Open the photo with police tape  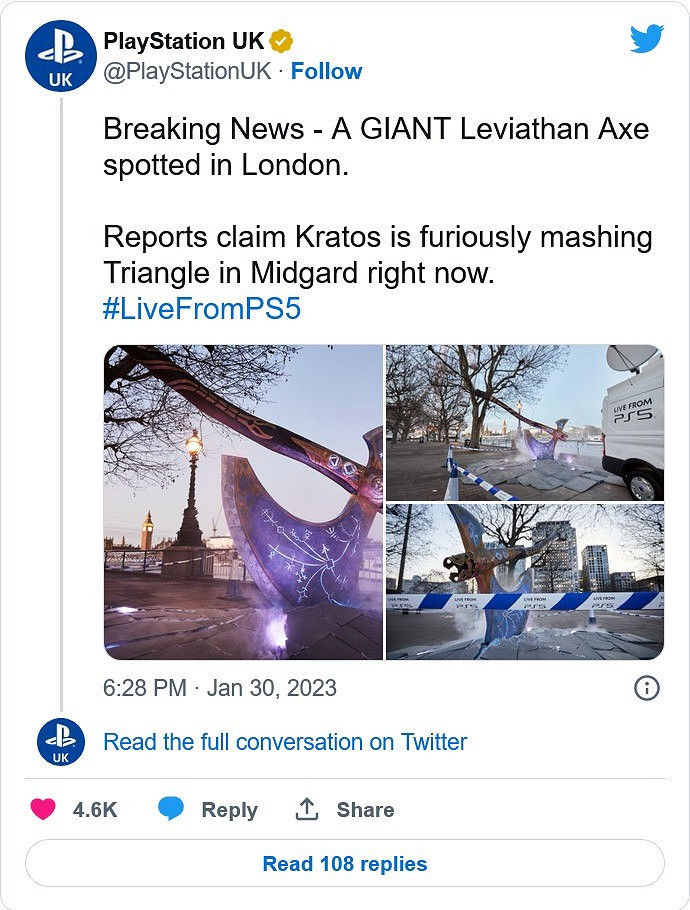[x=524, y=582]
